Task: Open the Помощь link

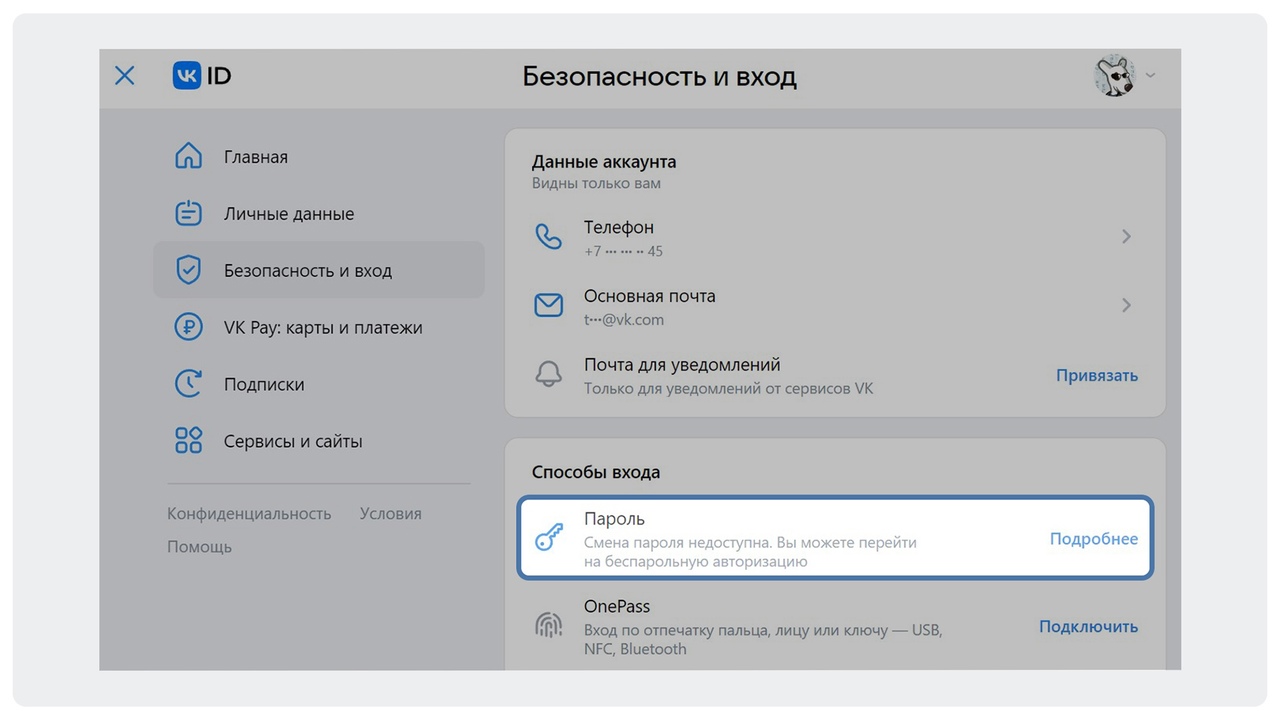Action: [199, 546]
